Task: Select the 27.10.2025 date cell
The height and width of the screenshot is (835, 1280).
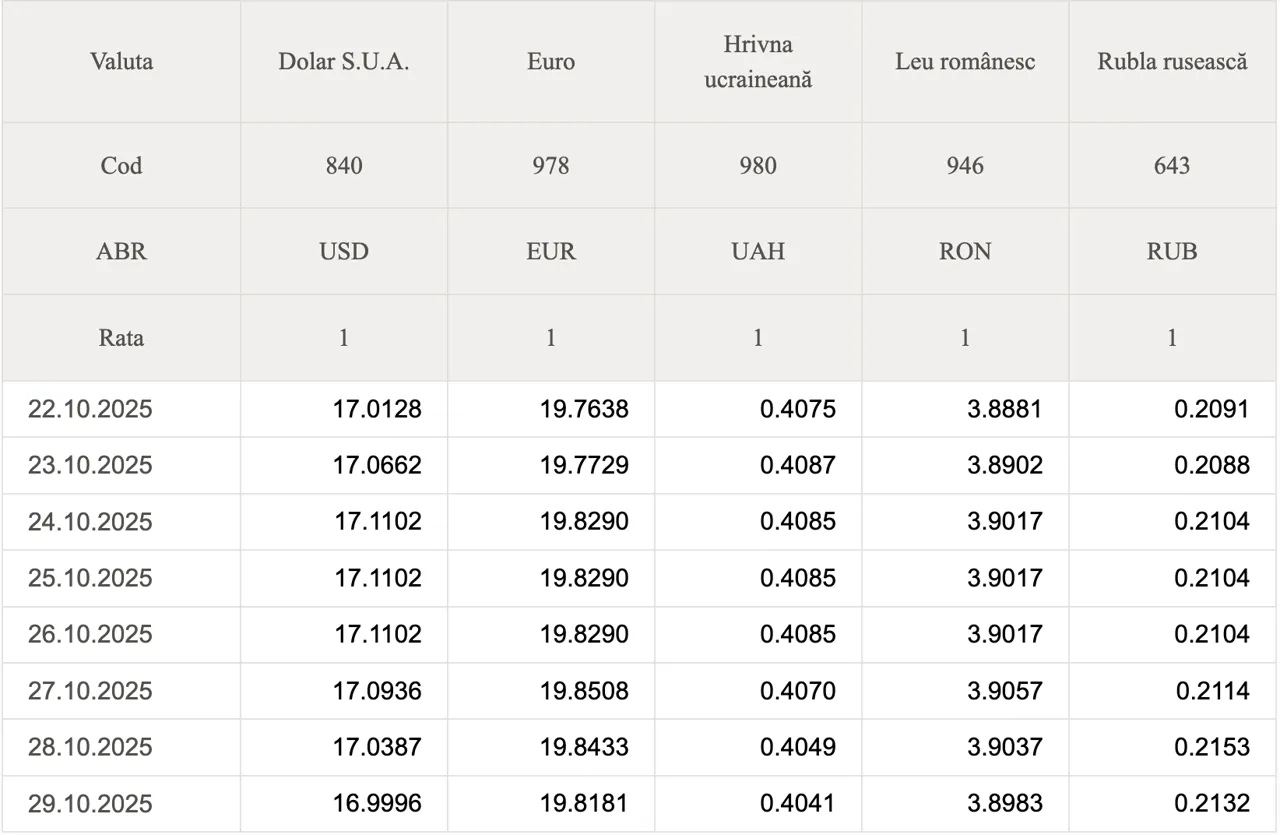Action: pyautogui.click(x=90, y=690)
